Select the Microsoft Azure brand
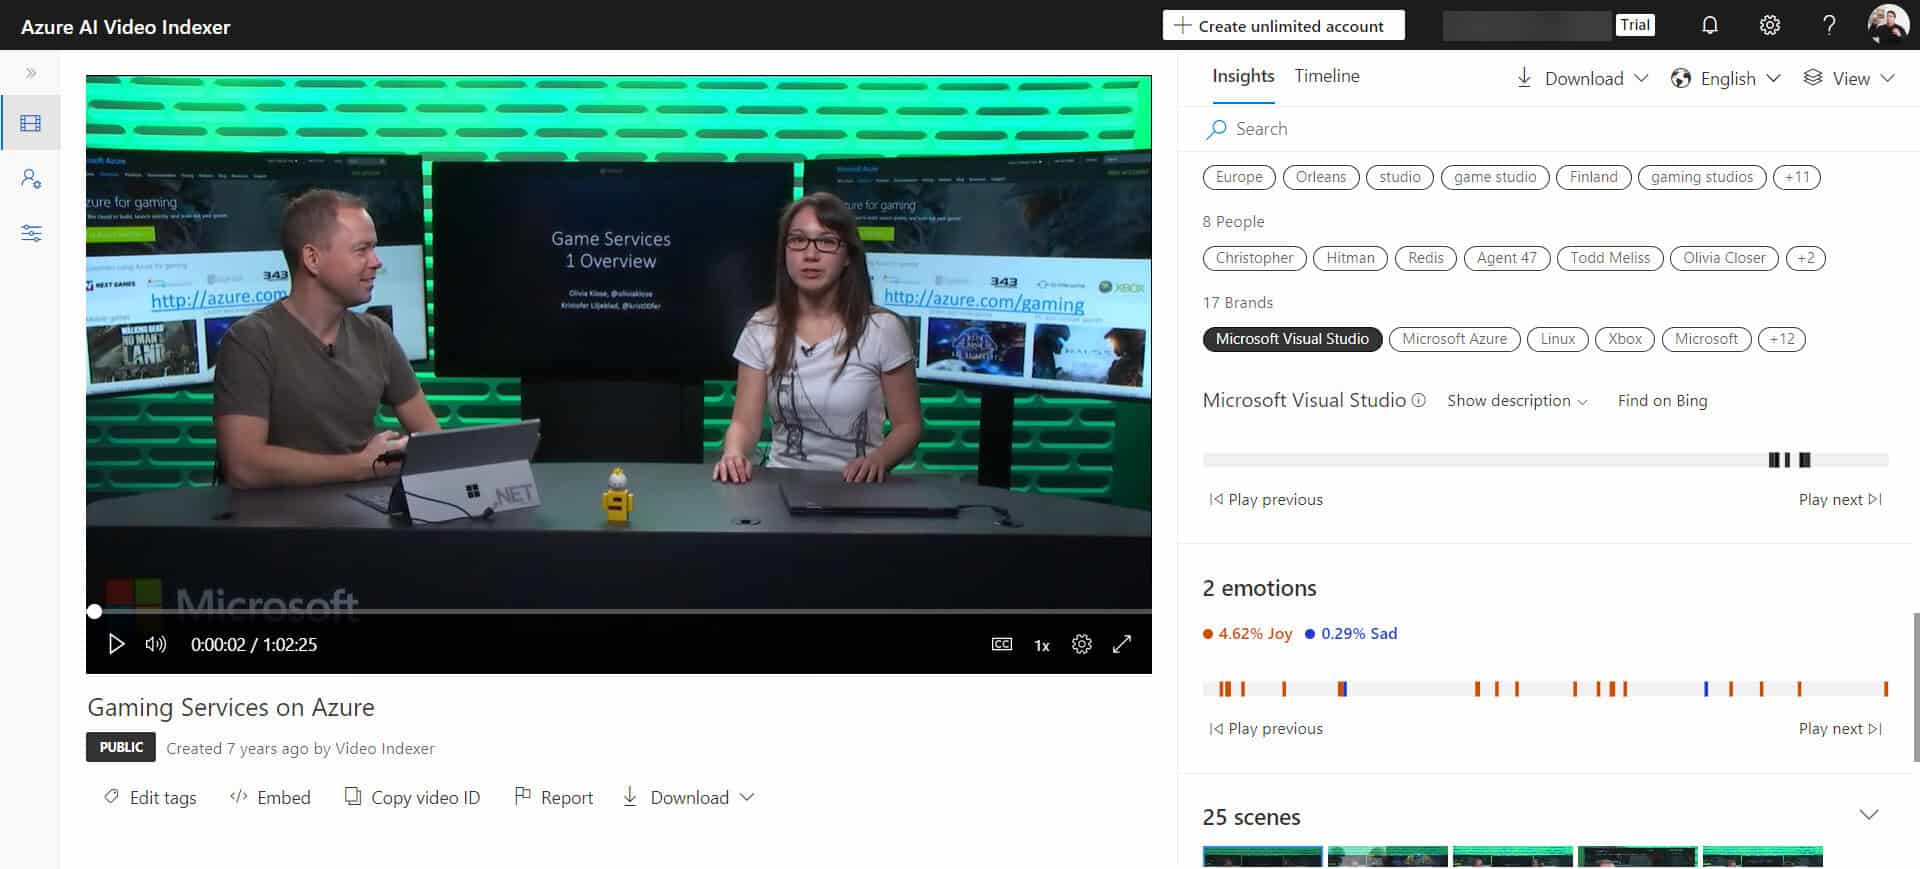This screenshot has height=869, width=1920. (1454, 339)
